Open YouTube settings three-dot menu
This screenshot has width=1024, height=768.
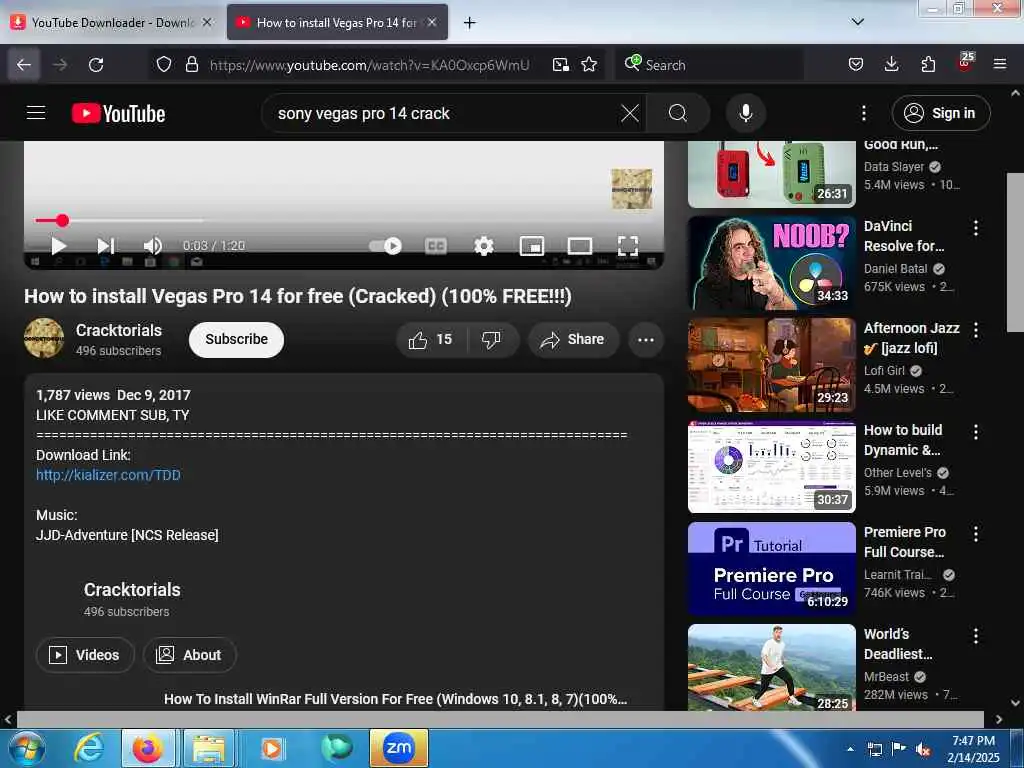click(x=863, y=113)
